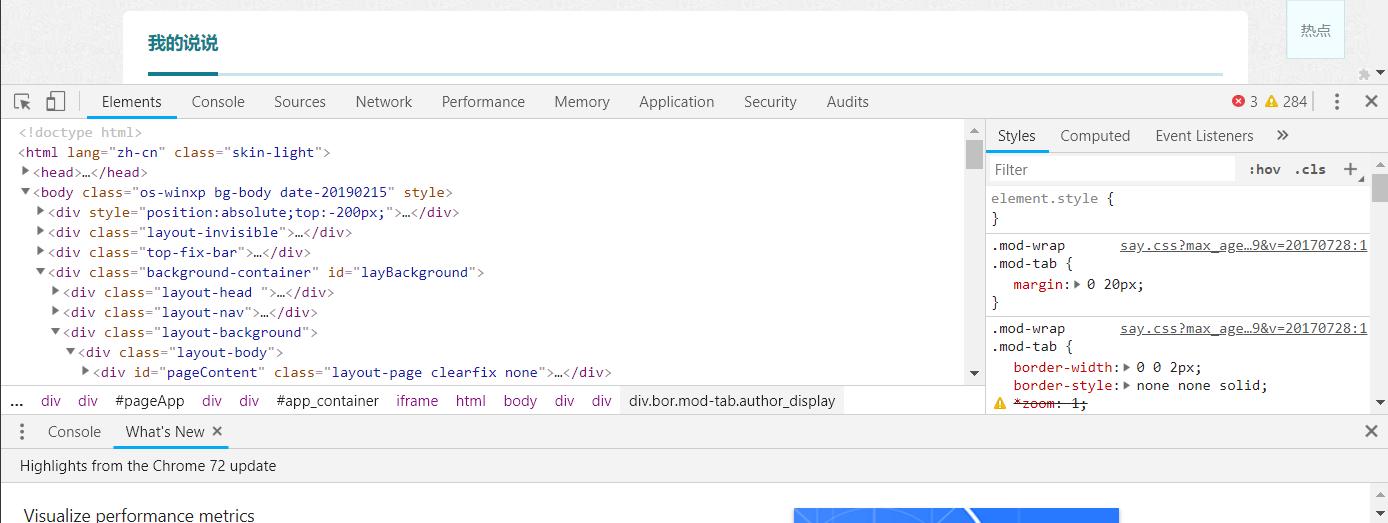
Task: Show more Styles pane tabs chevron
Action: [1283, 136]
